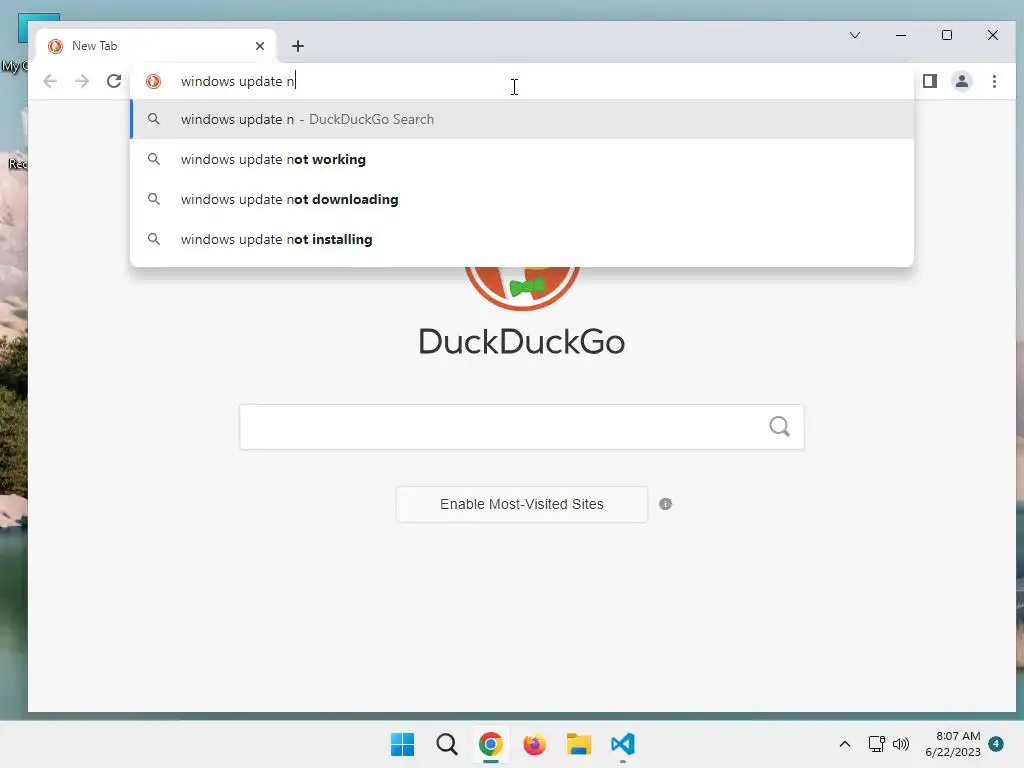This screenshot has height=768, width=1024.
Task: Click the Chrome taskbar icon
Action: (x=490, y=744)
